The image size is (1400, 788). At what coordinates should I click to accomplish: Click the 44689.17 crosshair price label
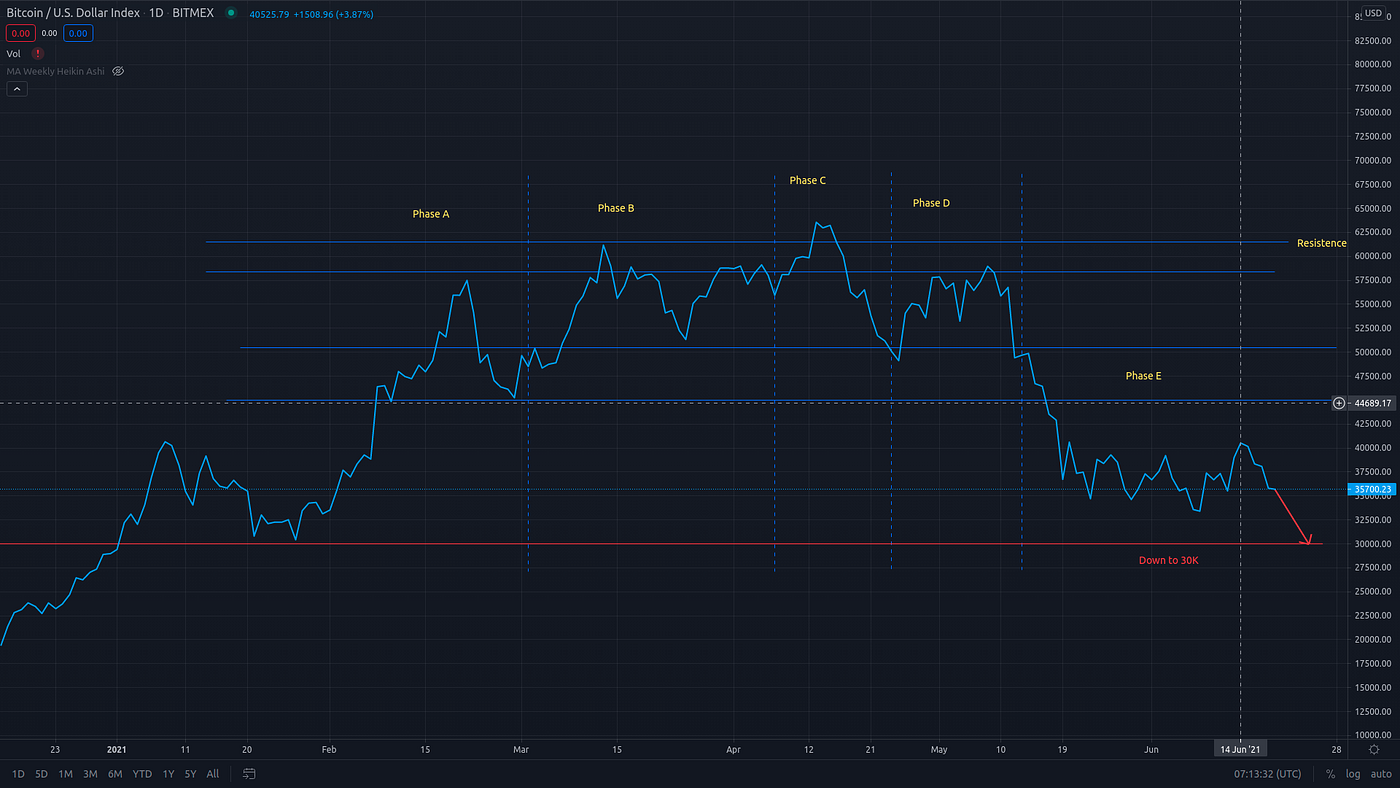point(1371,403)
